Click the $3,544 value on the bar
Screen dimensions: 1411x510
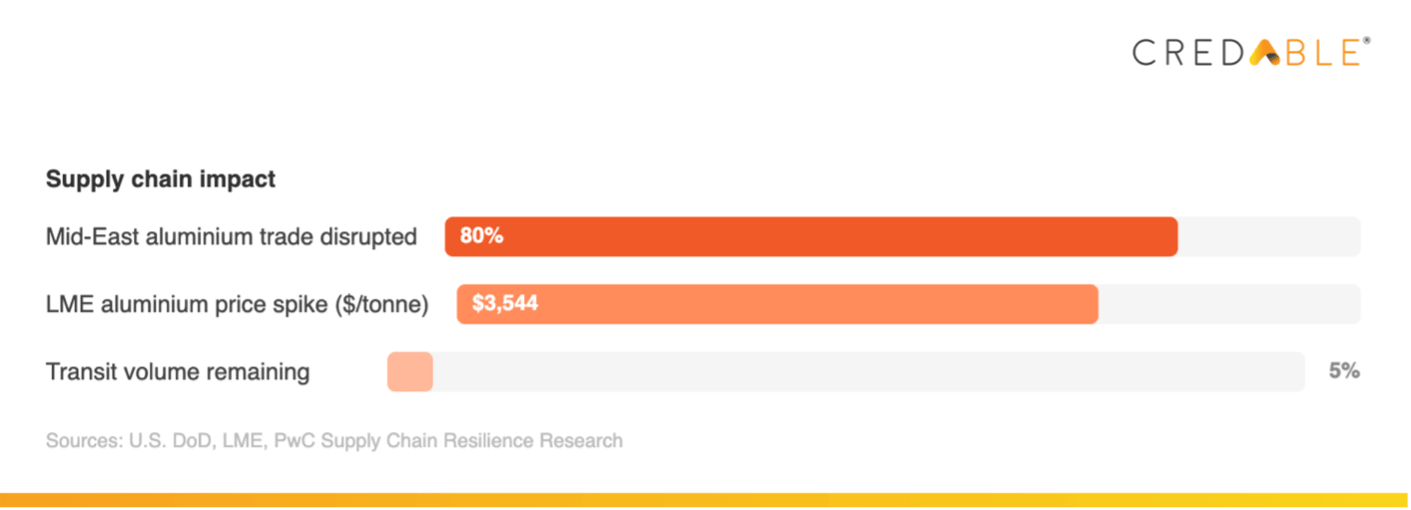pyautogui.click(x=504, y=303)
